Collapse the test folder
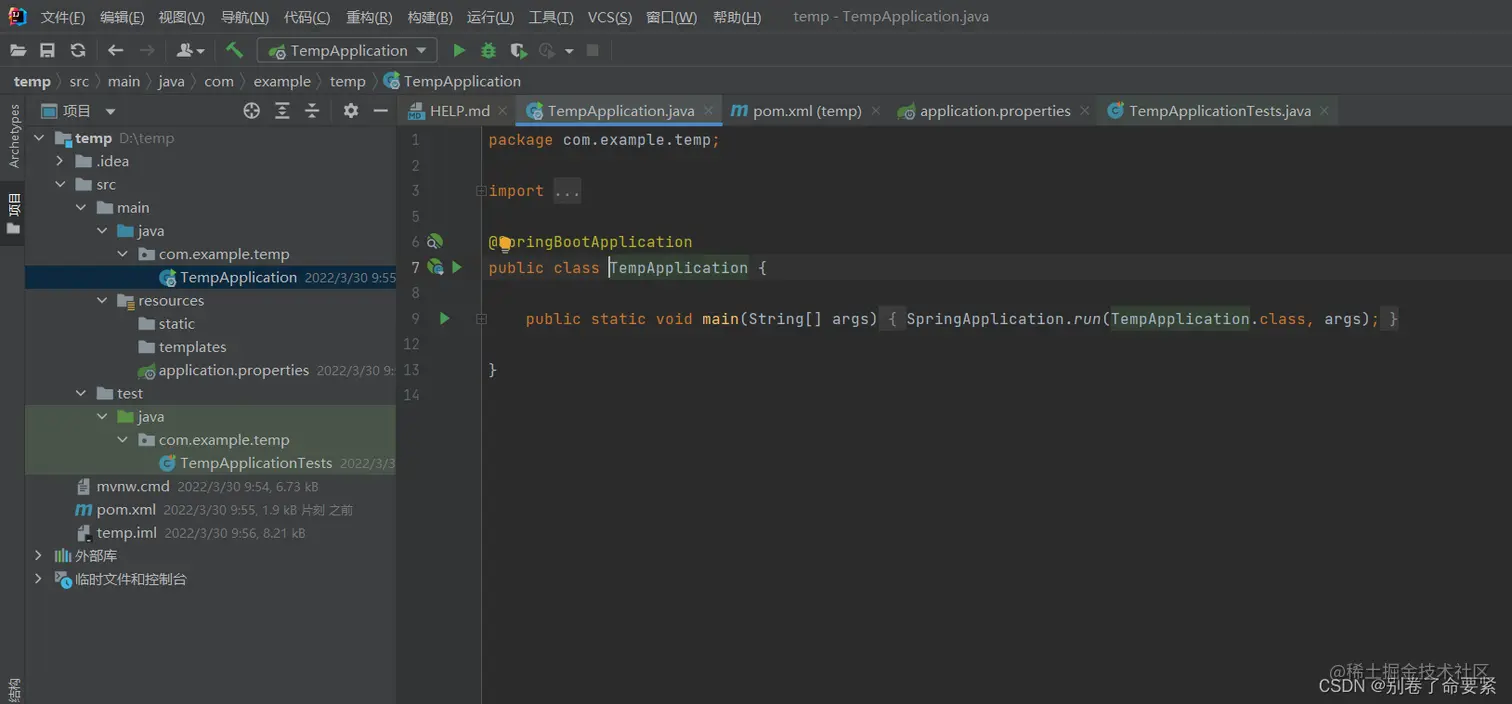The height and width of the screenshot is (704, 1512). (81, 393)
